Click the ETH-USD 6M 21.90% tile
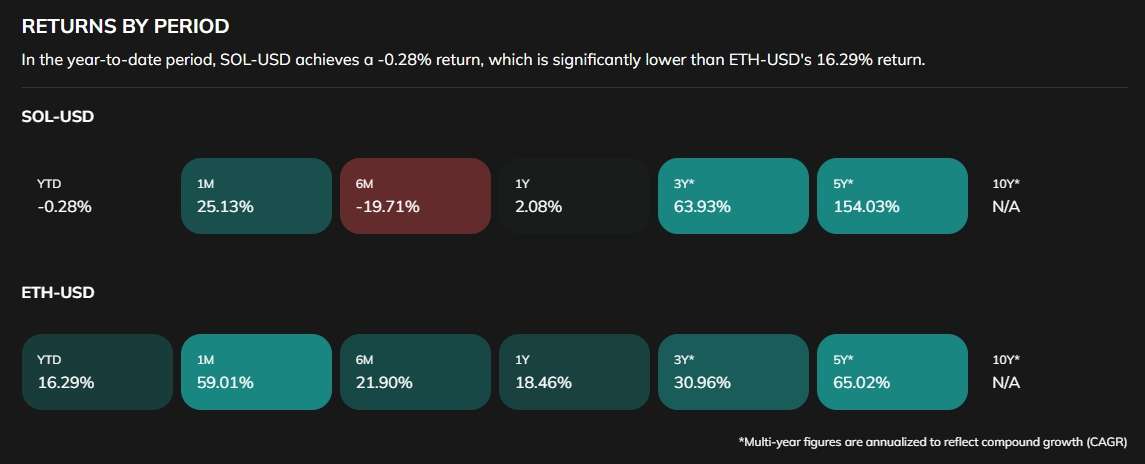Image resolution: width=1145 pixels, height=464 pixels. pos(415,372)
